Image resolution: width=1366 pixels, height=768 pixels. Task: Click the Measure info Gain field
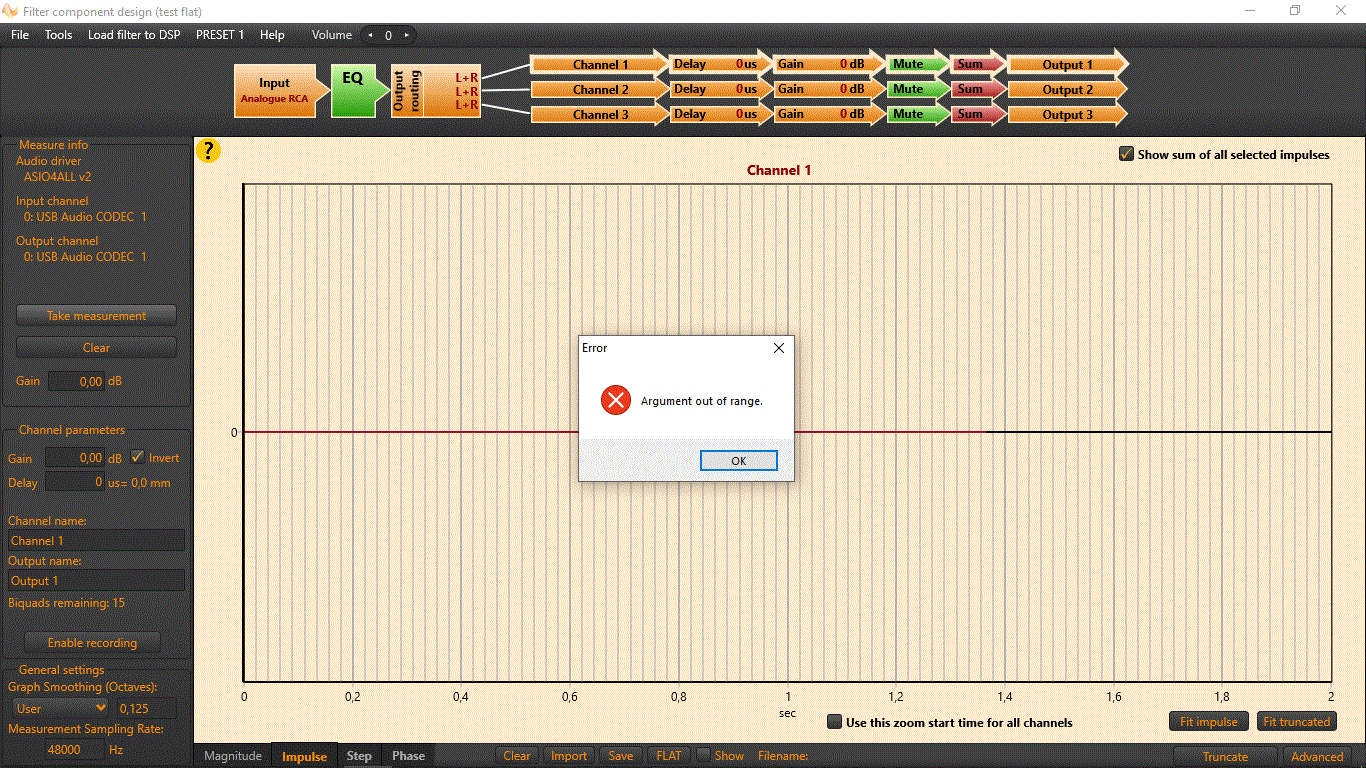click(76, 381)
